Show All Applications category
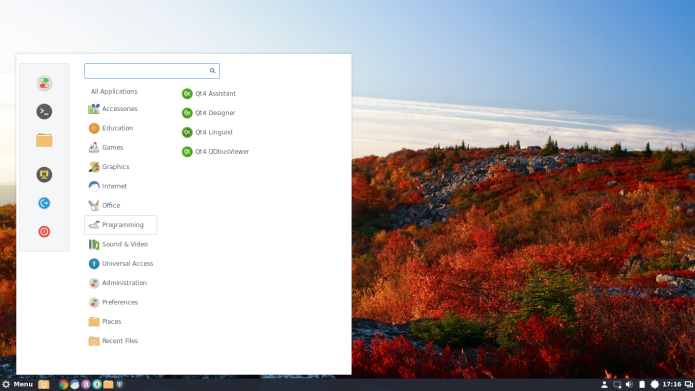The height and width of the screenshot is (391, 695). pyautogui.click(x=114, y=91)
